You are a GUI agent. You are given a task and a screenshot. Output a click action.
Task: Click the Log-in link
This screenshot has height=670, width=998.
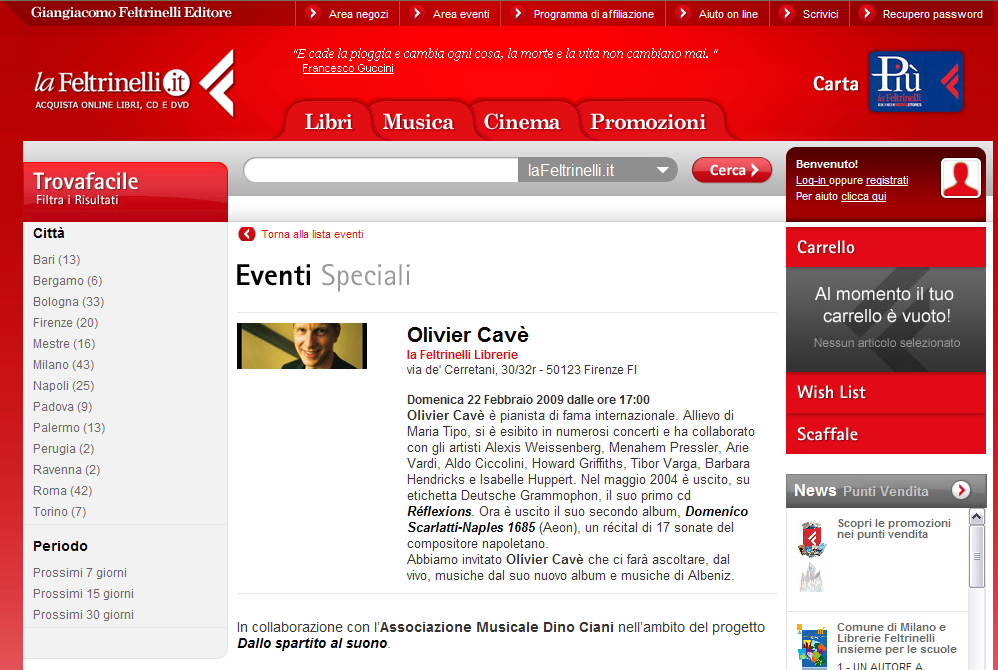tap(810, 181)
